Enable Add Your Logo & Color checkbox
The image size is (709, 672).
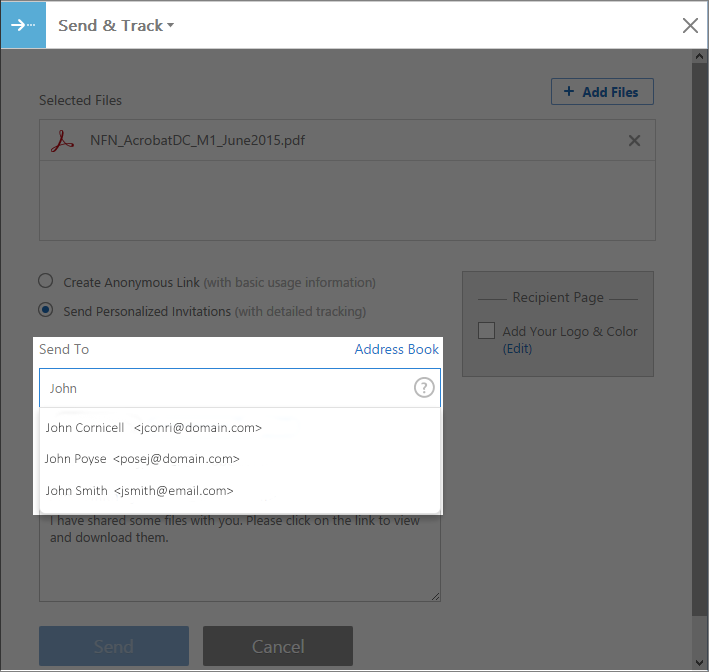coord(486,331)
